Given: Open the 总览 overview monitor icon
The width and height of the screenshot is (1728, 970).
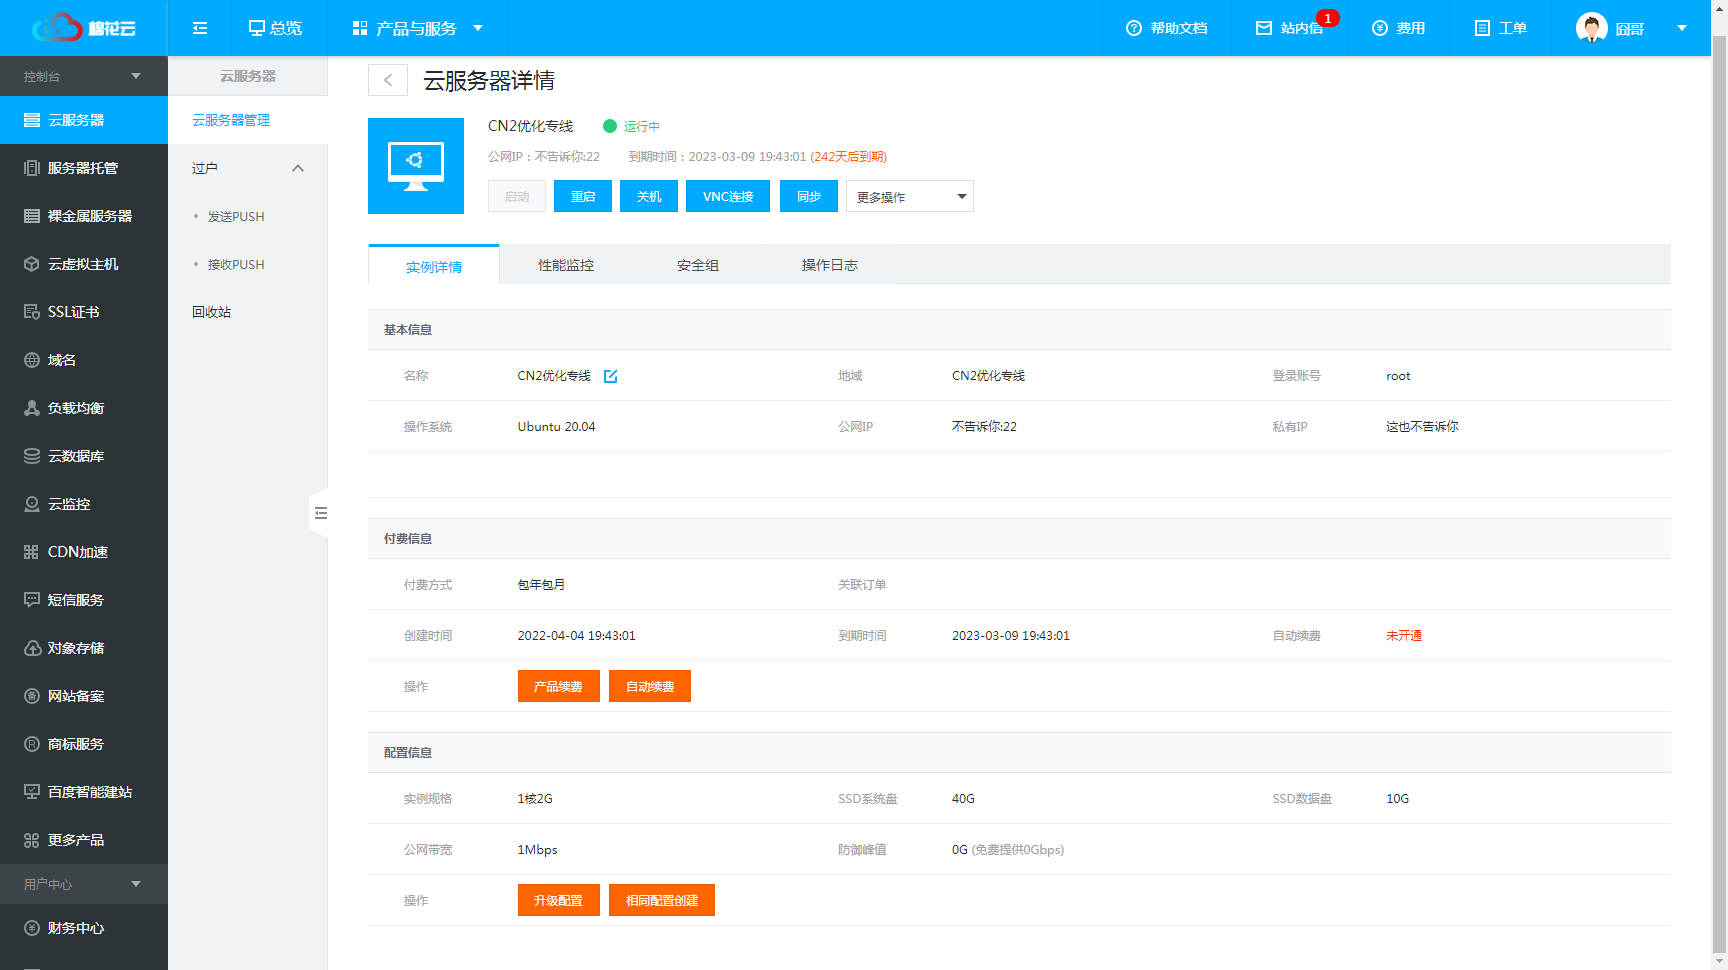Looking at the screenshot, I should coord(257,28).
